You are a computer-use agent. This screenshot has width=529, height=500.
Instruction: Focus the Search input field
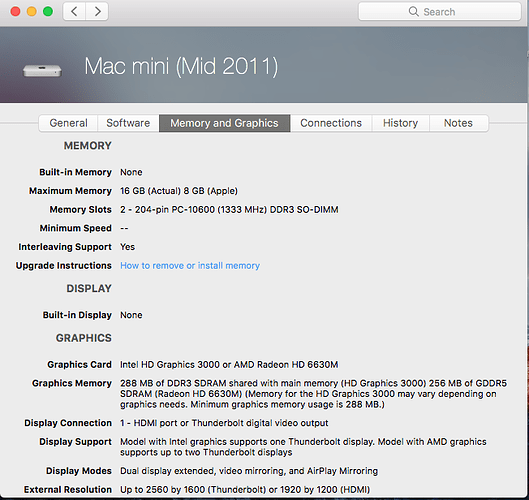pos(440,11)
